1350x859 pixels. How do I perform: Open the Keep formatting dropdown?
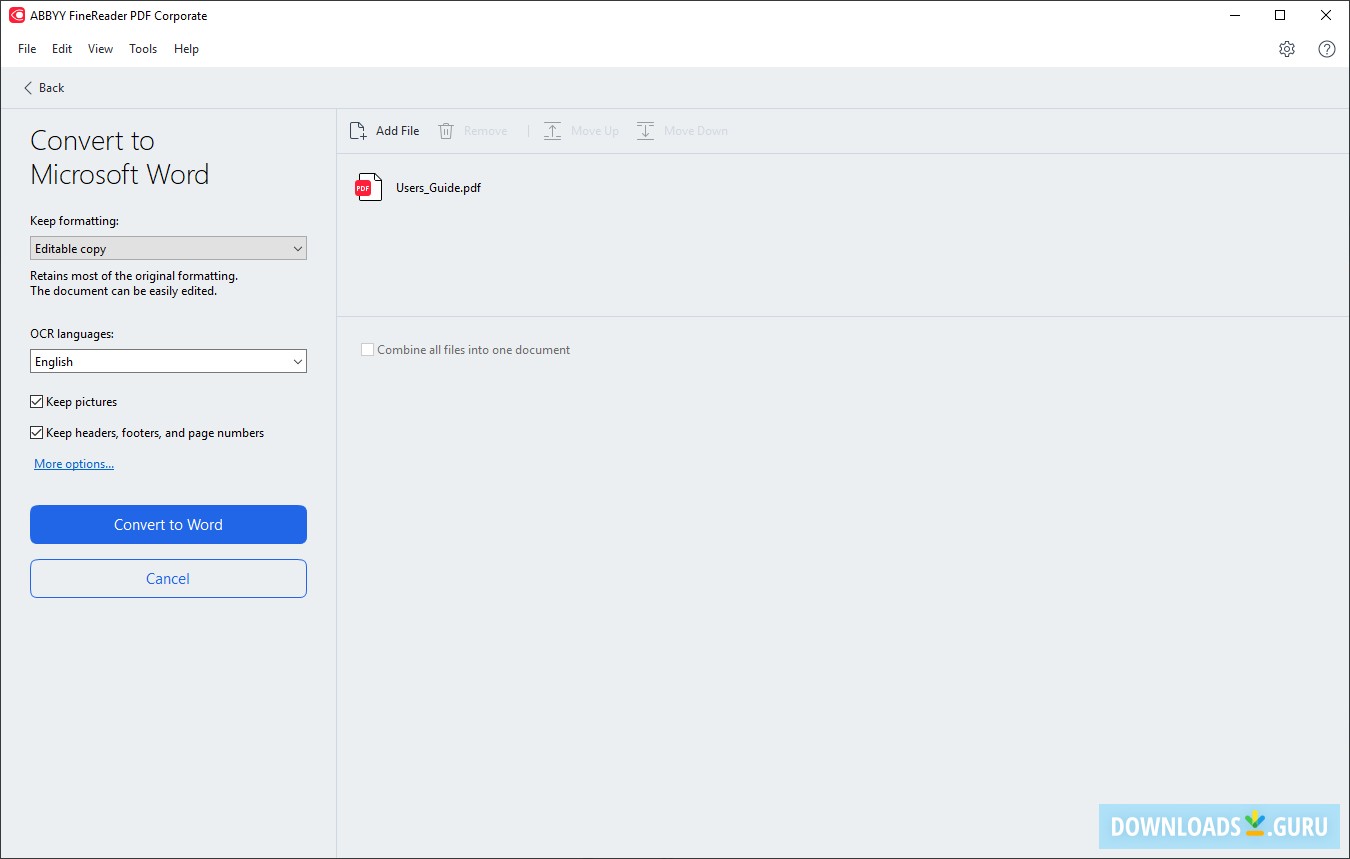pos(168,248)
